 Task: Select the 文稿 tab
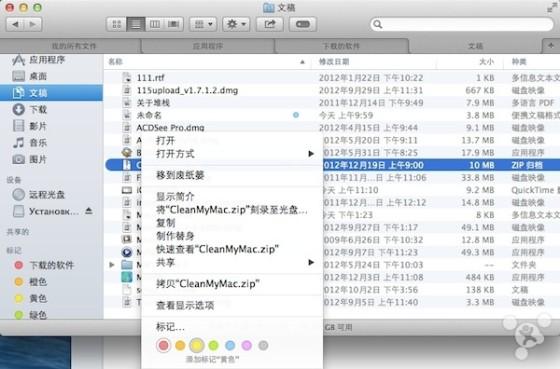coord(475,46)
